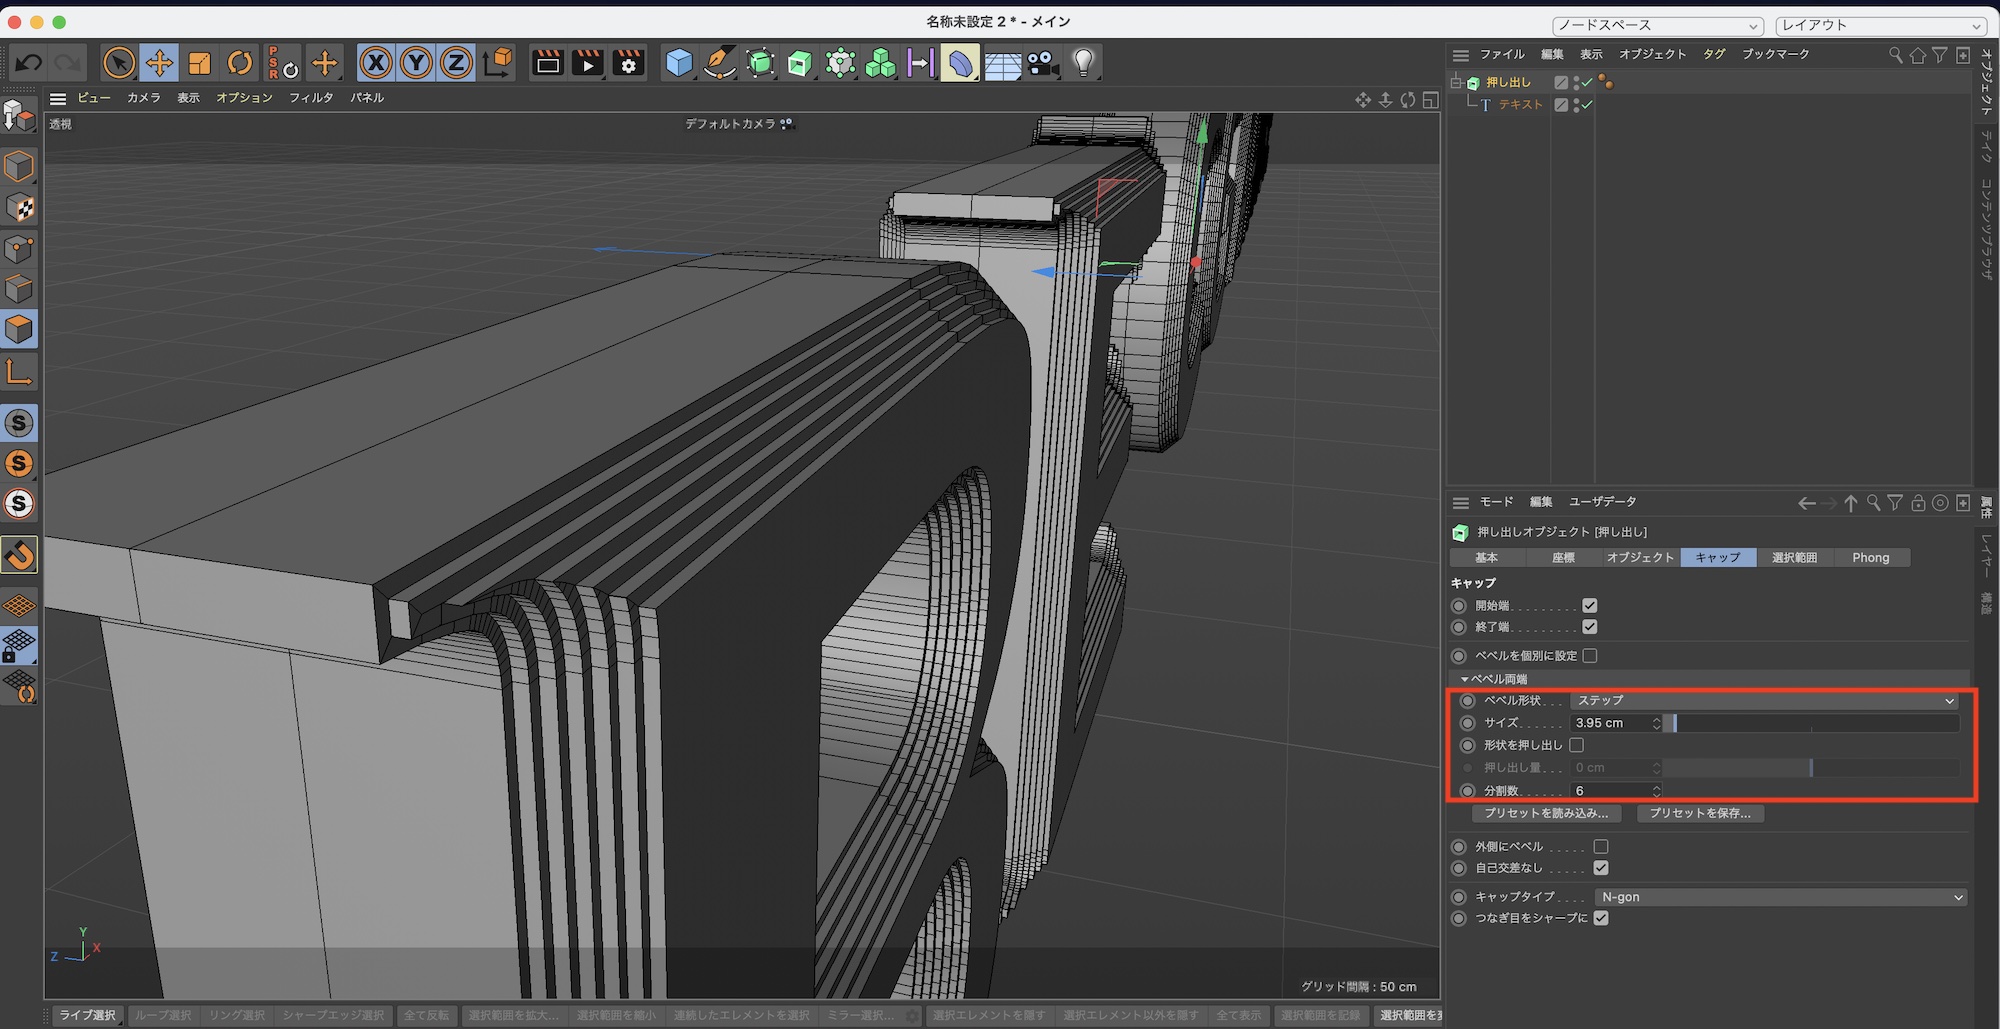Viewport: 2000px width, 1029px height.
Task: Open the キャップタイプ N-gon dropdown
Action: pos(1780,897)
